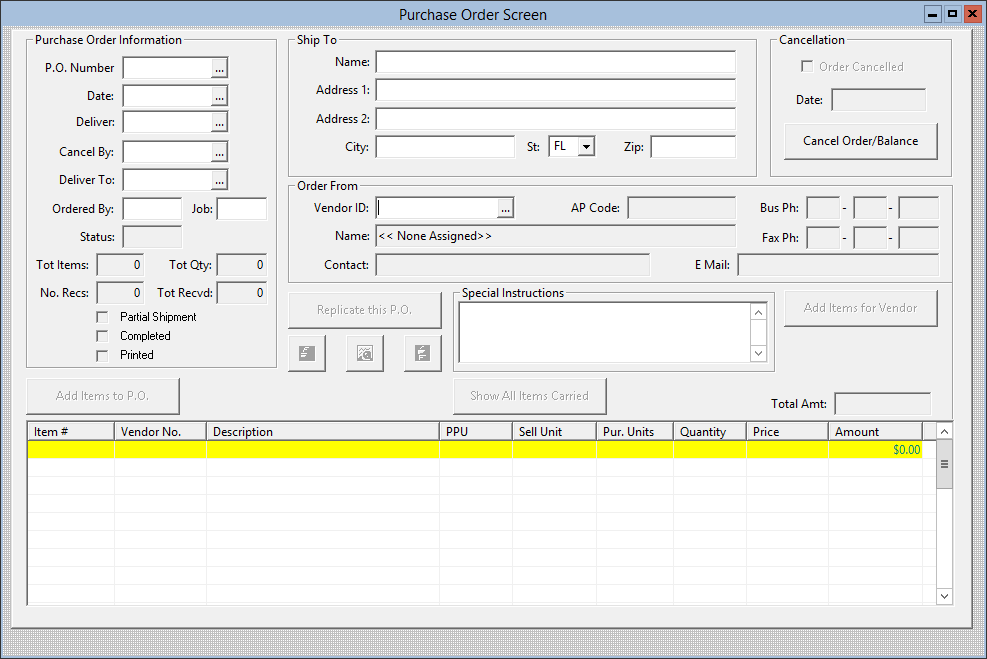Image resolution: width=987 pixels, height=659 pixels.
Task: Open the Deliver date ellipsis button
Action: coord(219,122)
